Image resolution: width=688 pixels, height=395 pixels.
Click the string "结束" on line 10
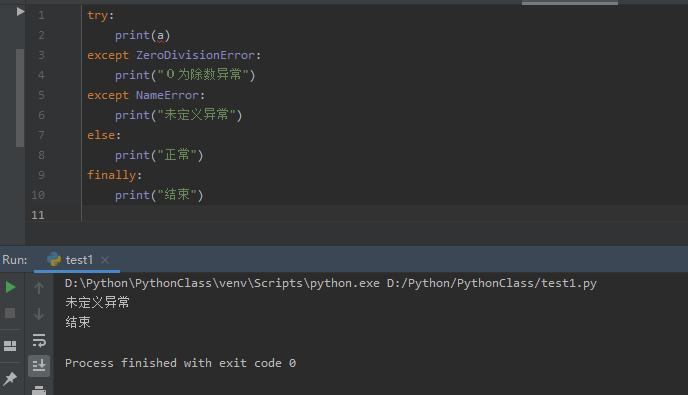pyautogui.click(x=177, y=195)
